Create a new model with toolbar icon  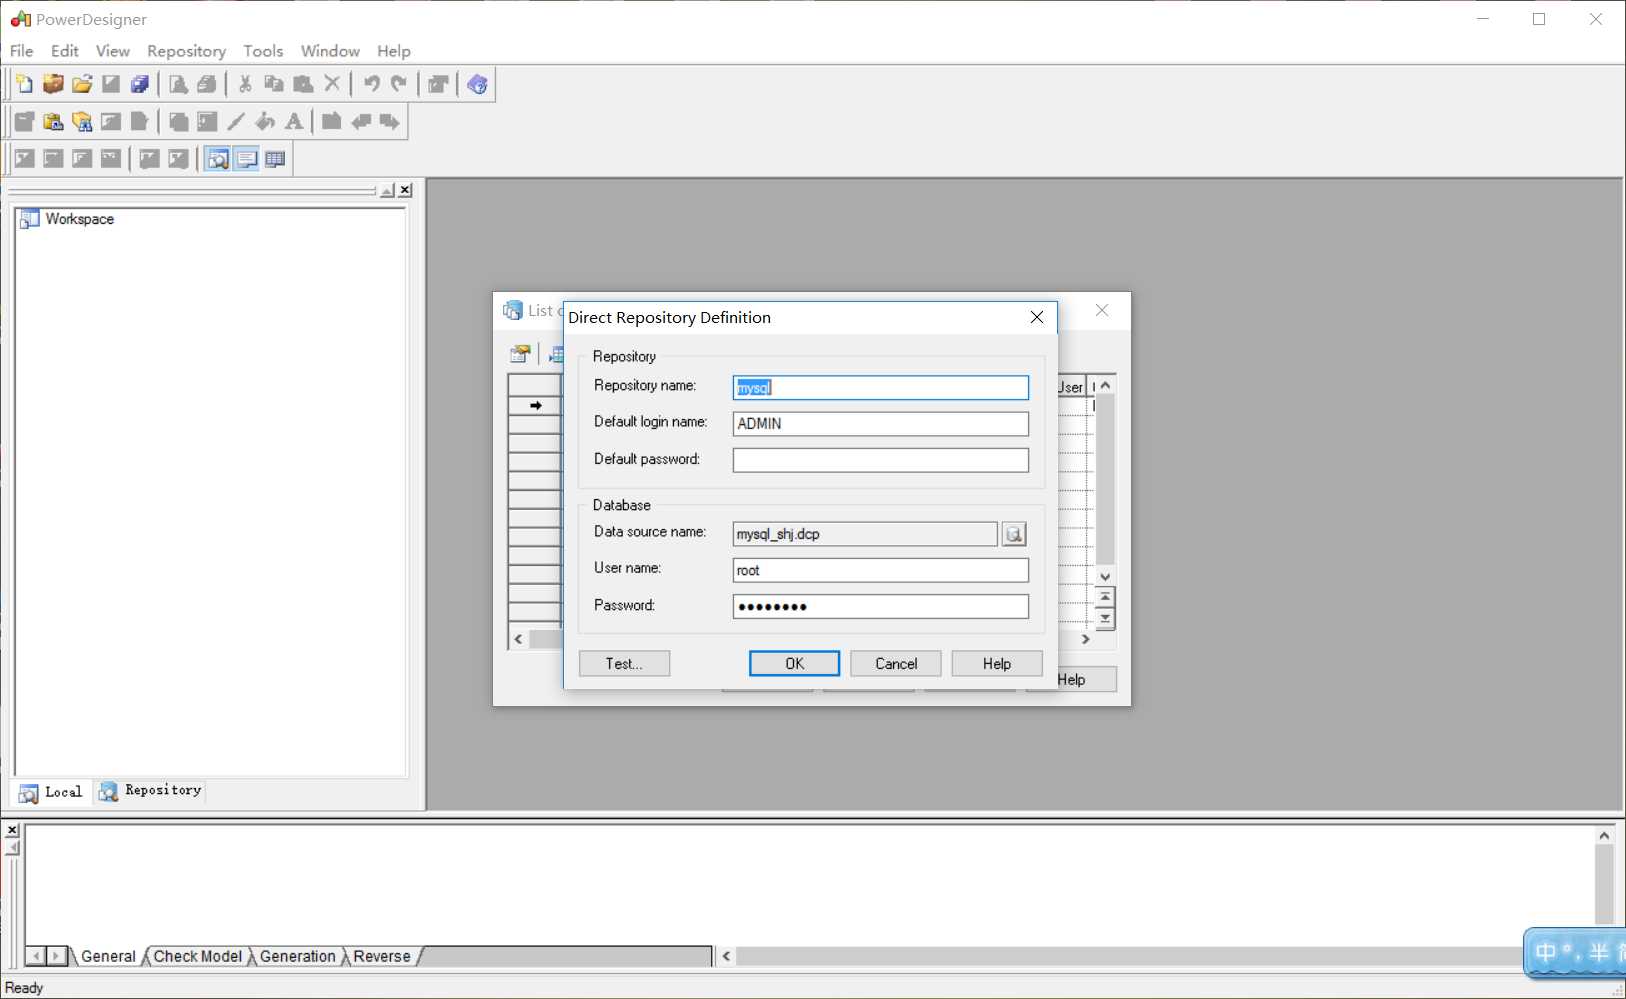(x=24, y=84)
